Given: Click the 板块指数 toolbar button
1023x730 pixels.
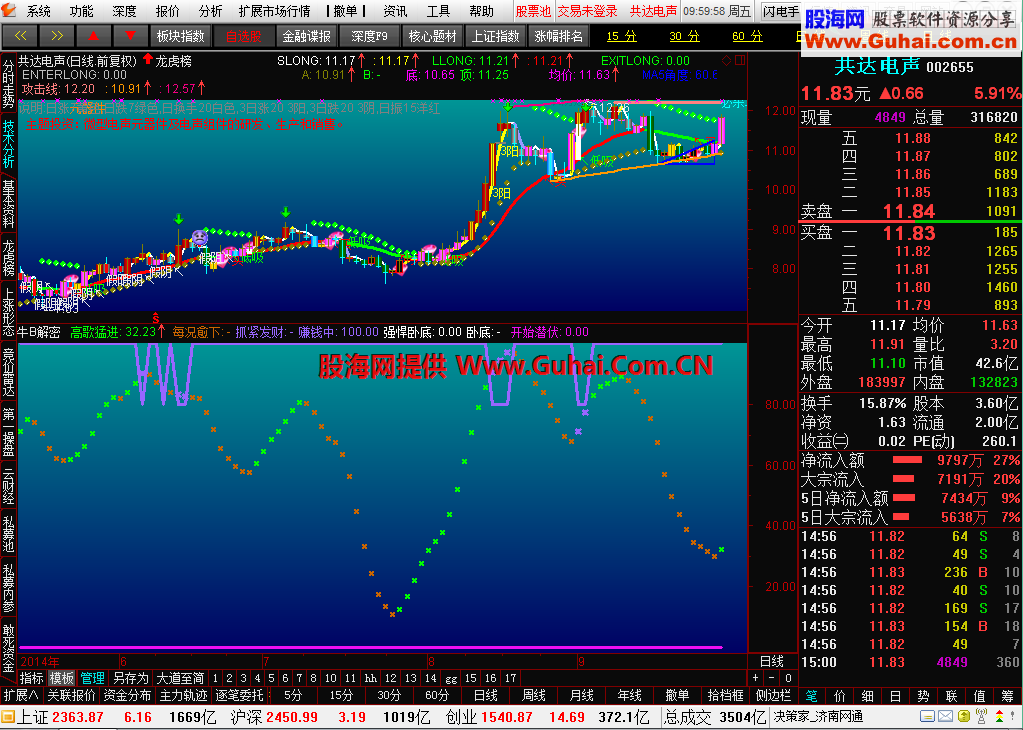Looking at the screenshot, I should [x=181, y=36].
